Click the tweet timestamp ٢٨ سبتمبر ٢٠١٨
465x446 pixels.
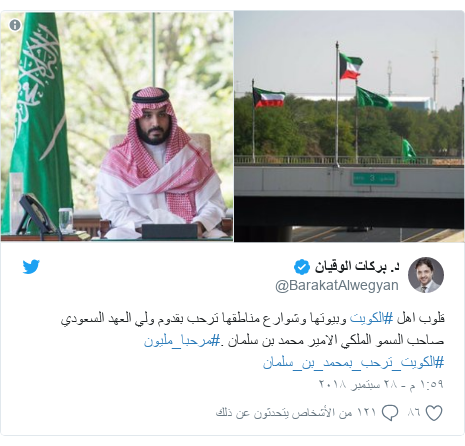(x=381, y=384)
